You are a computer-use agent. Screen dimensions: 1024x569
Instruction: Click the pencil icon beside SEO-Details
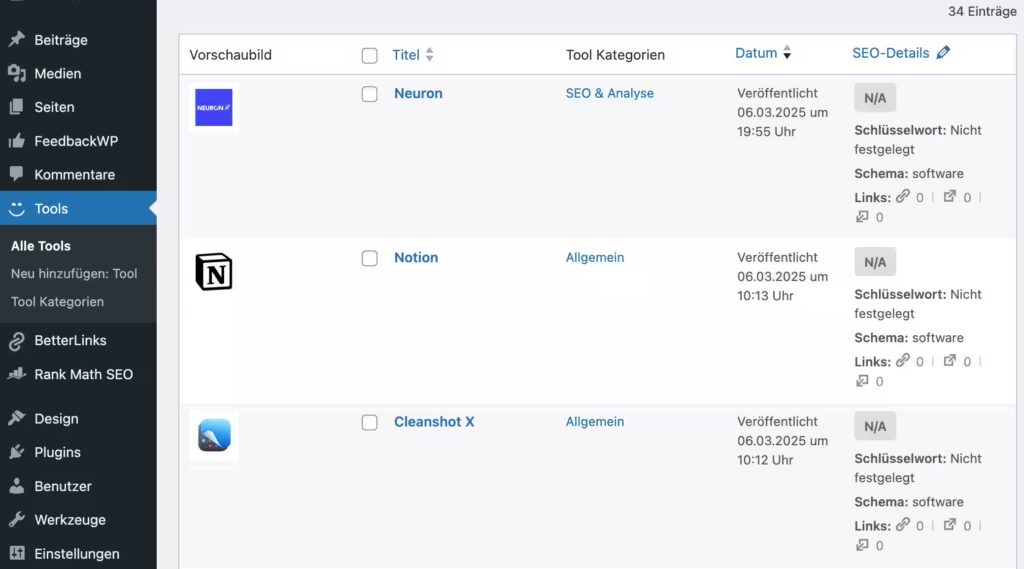tap(943, 54)
